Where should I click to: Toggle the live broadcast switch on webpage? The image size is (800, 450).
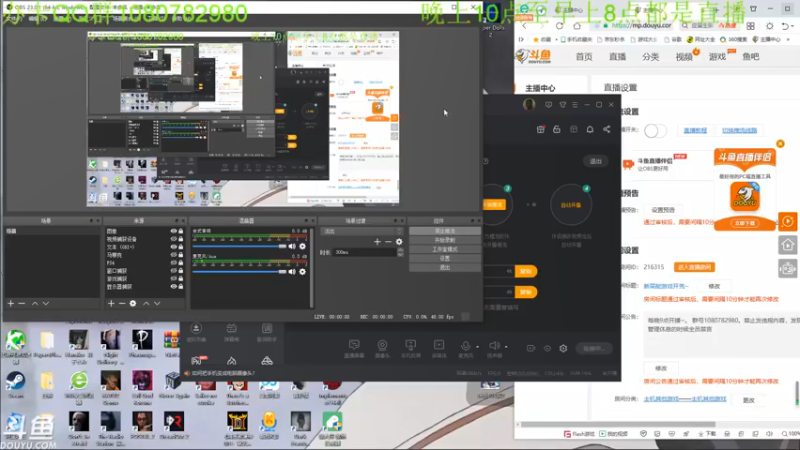[x=655, y=131]
